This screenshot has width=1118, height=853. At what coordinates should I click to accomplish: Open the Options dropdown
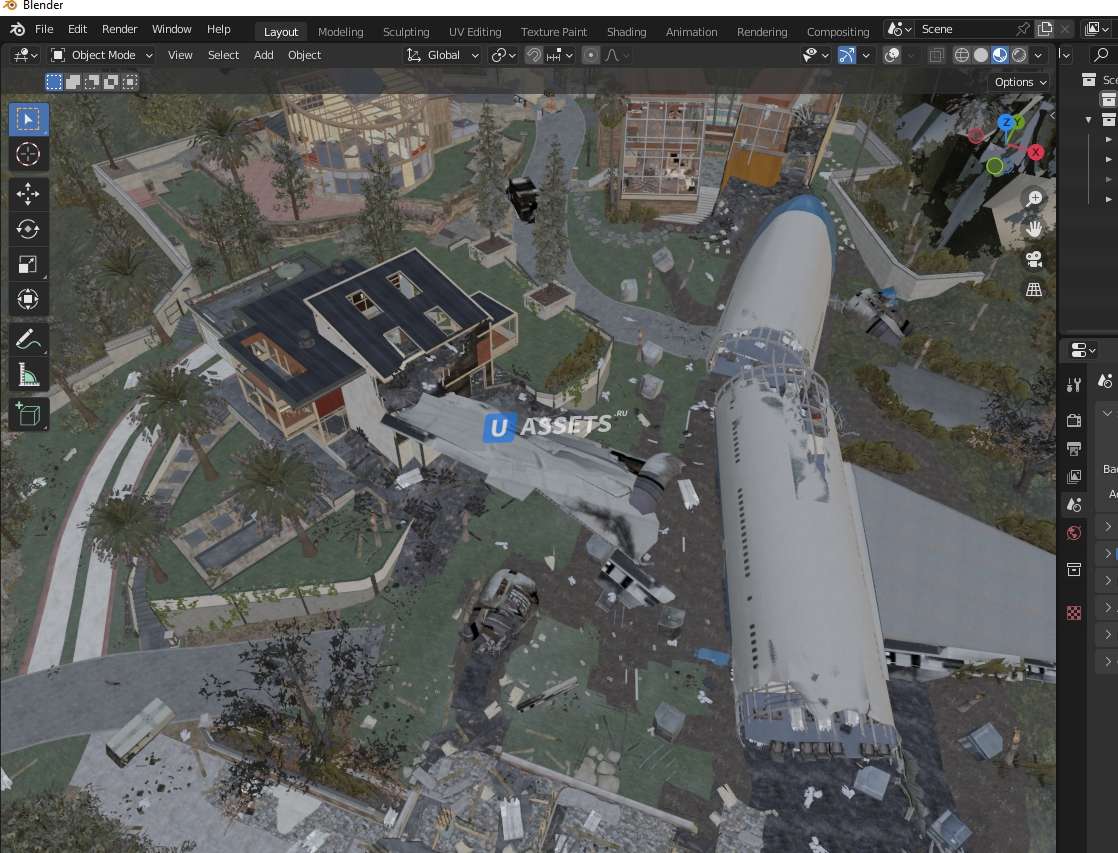1020,82
